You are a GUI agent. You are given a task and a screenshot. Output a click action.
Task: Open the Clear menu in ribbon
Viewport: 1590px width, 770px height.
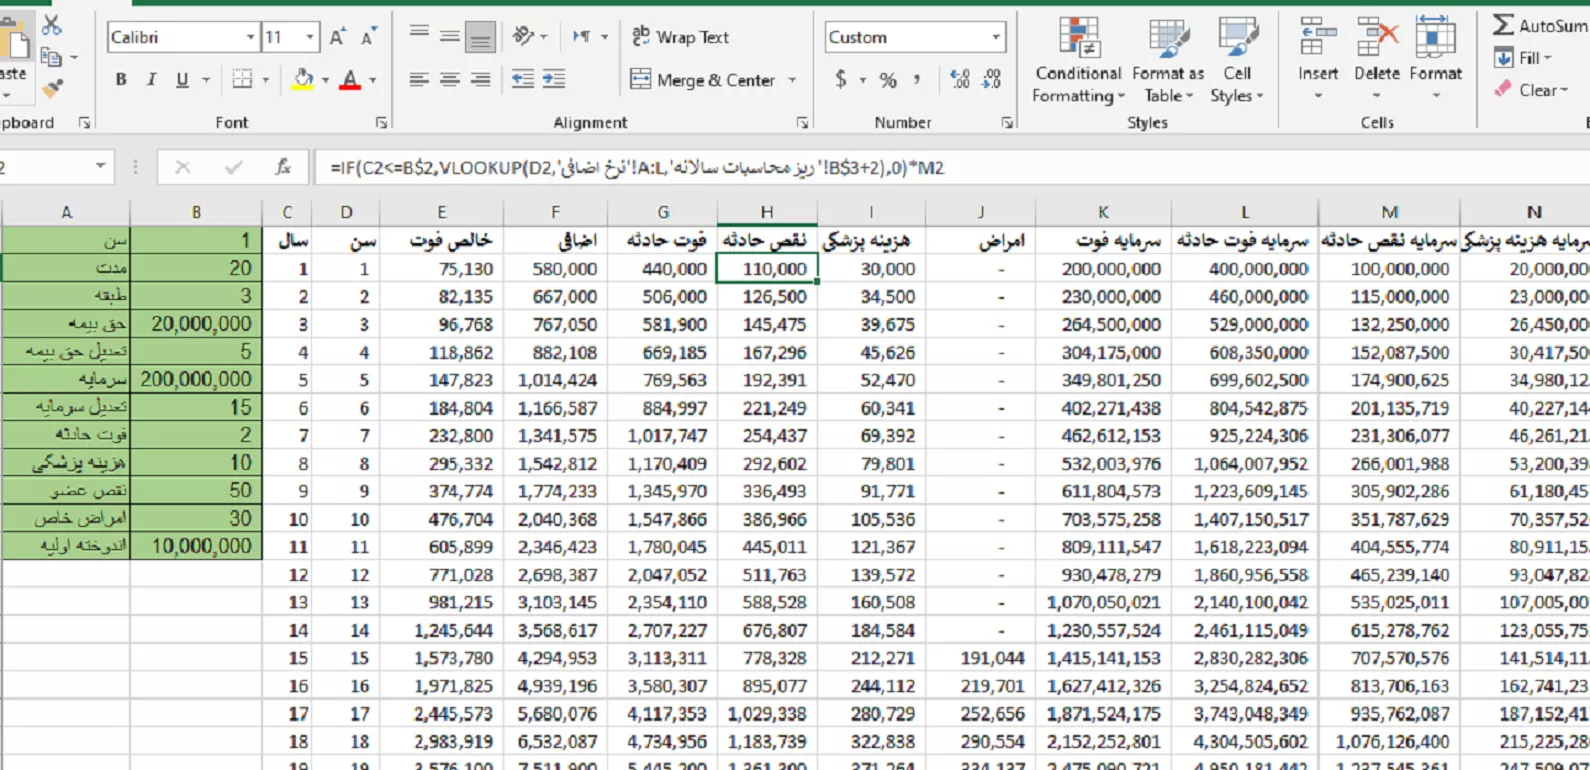click(x=1530, y=90)
